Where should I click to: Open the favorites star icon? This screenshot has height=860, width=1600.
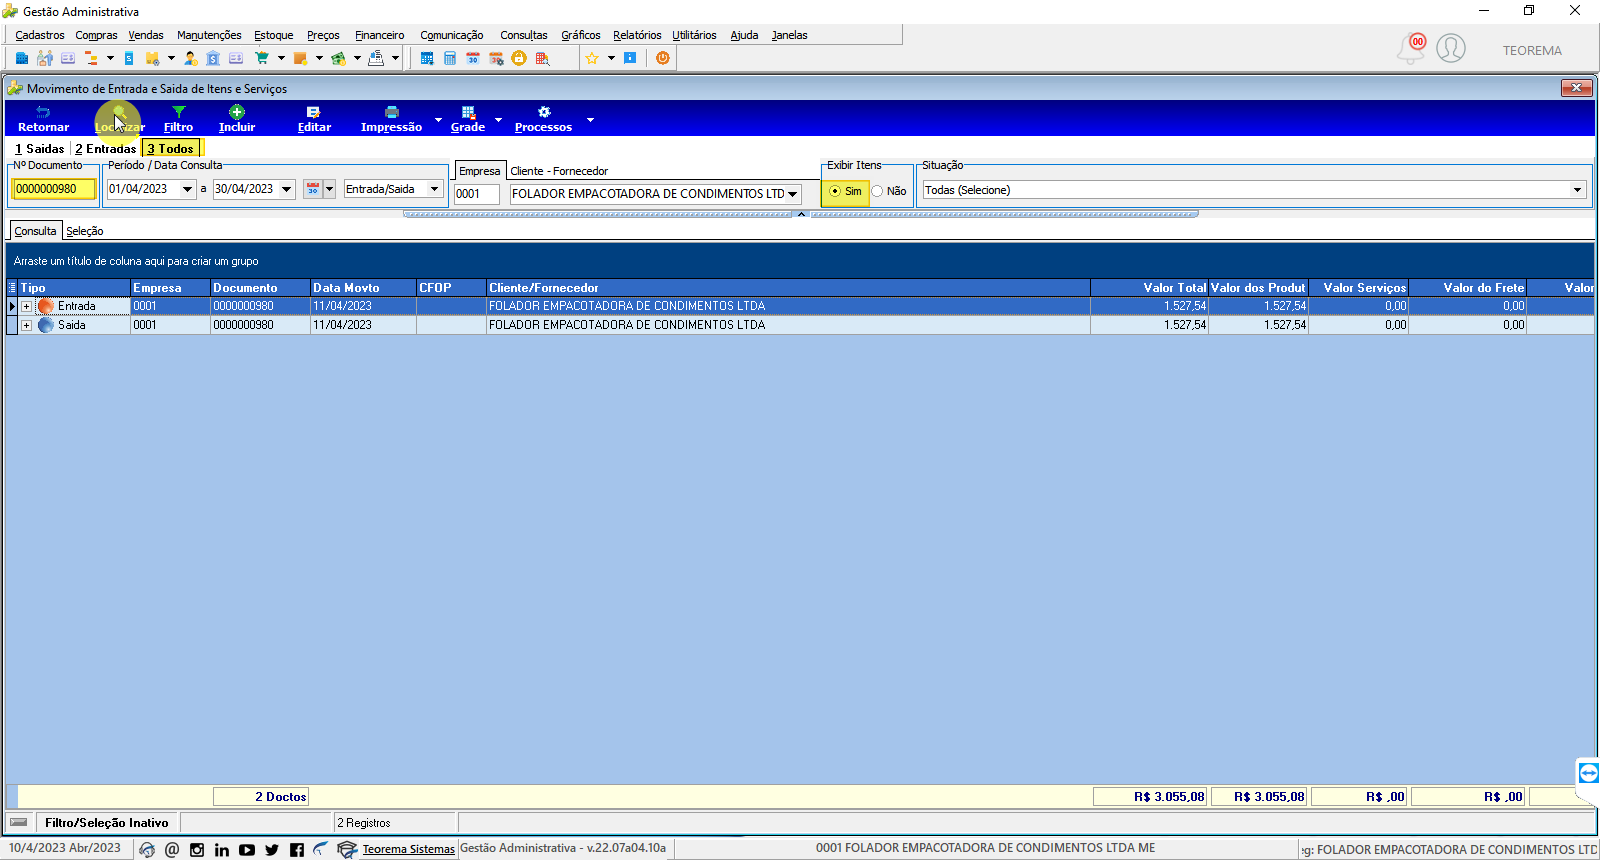[x=592, y=58]
